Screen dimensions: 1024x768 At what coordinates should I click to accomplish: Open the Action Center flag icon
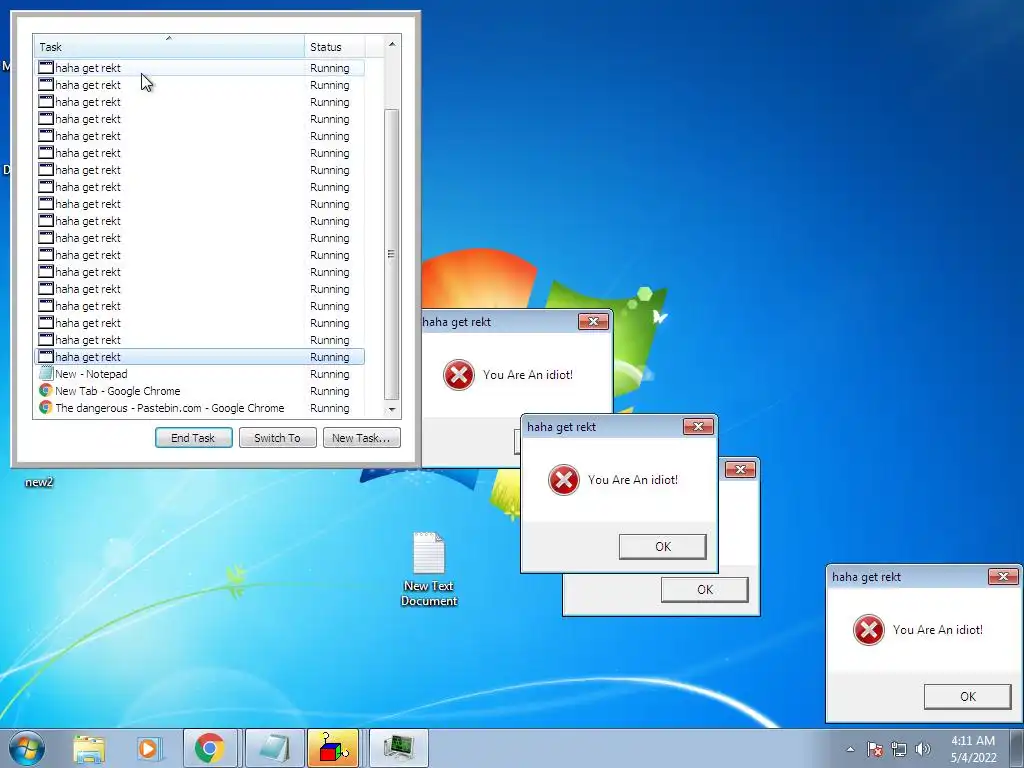874,749
